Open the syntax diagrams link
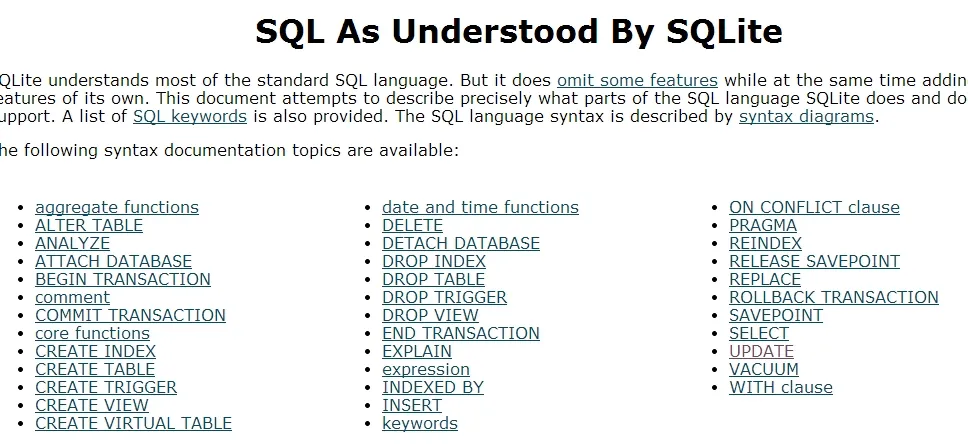968x447 pixels. click(x=807, y=116)
